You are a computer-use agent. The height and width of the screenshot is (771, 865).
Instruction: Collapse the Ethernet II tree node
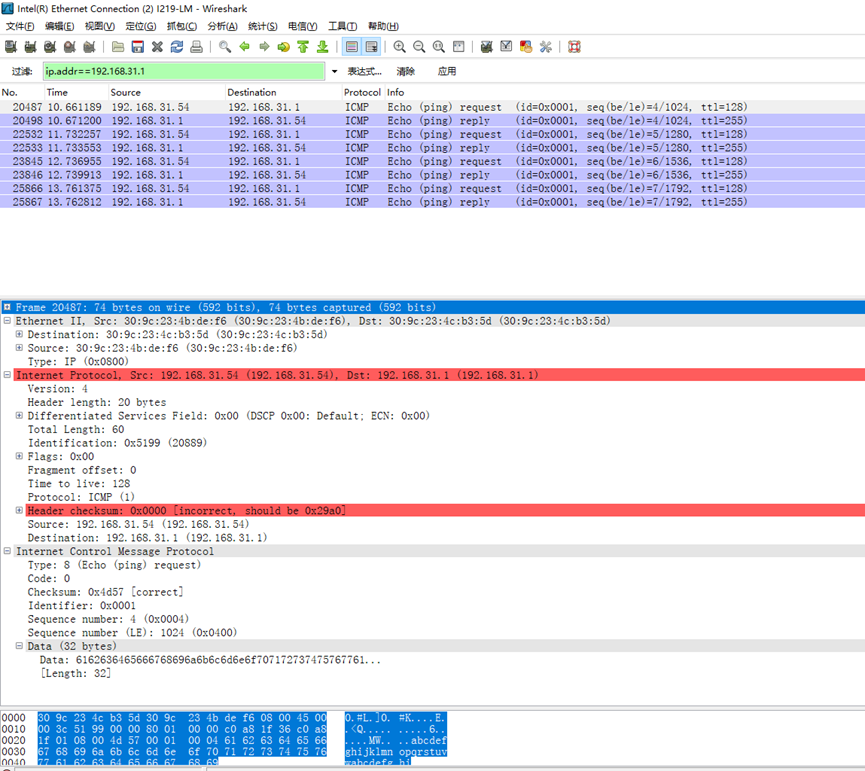pos(7,320)
